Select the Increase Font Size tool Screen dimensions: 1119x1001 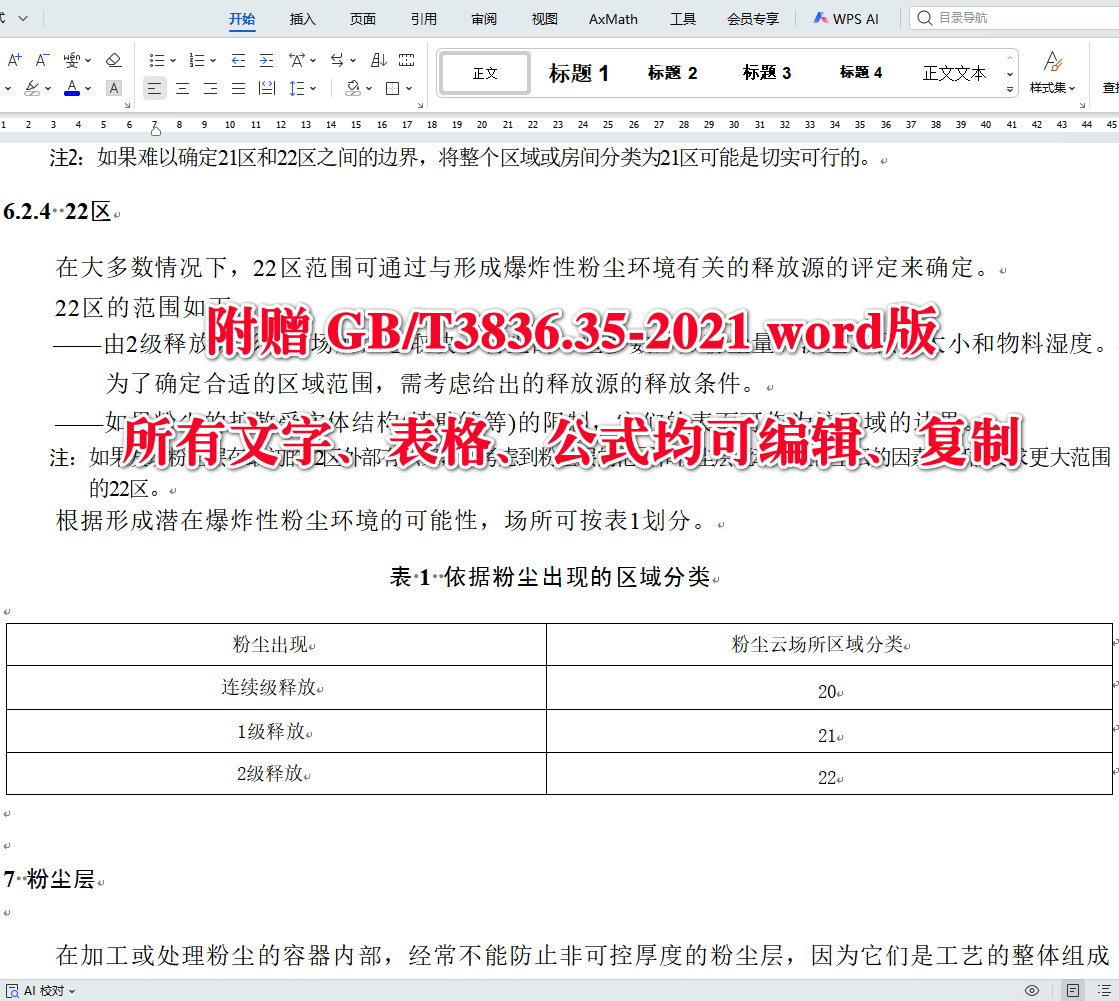[14, 60]
